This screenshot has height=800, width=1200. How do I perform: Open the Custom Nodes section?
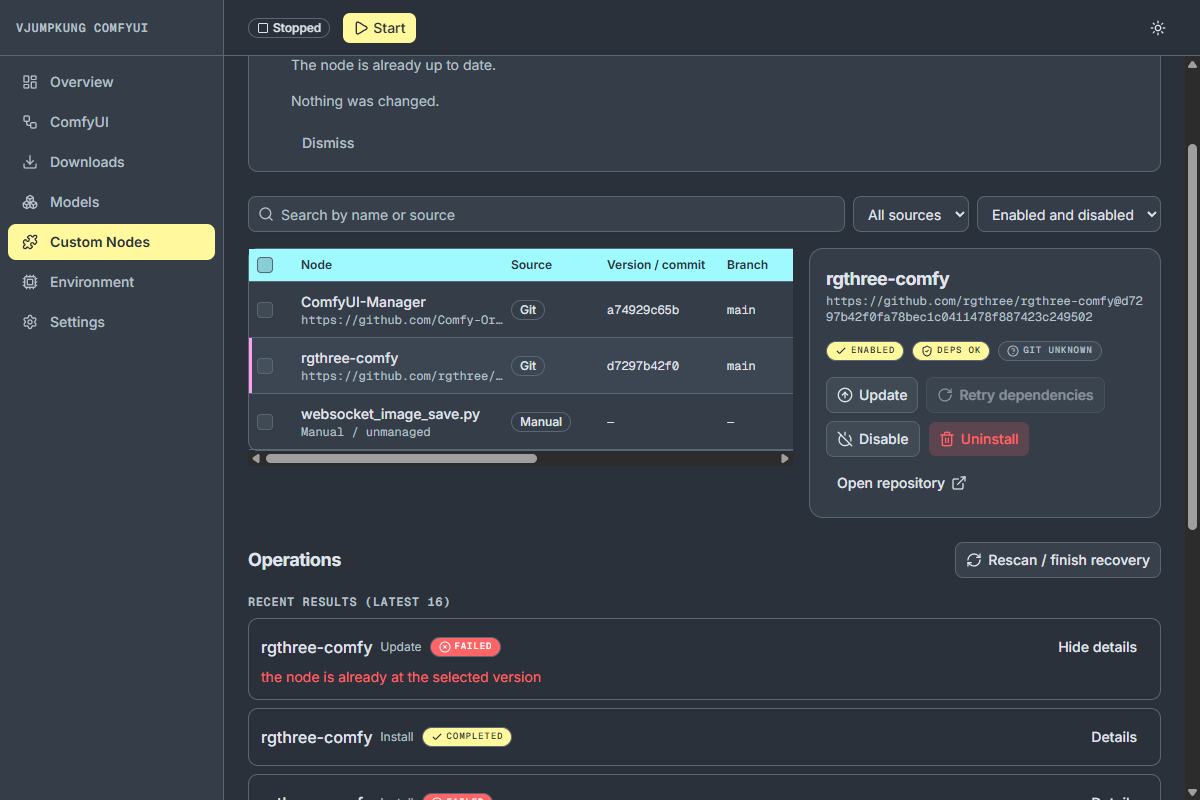pos(111,242)
